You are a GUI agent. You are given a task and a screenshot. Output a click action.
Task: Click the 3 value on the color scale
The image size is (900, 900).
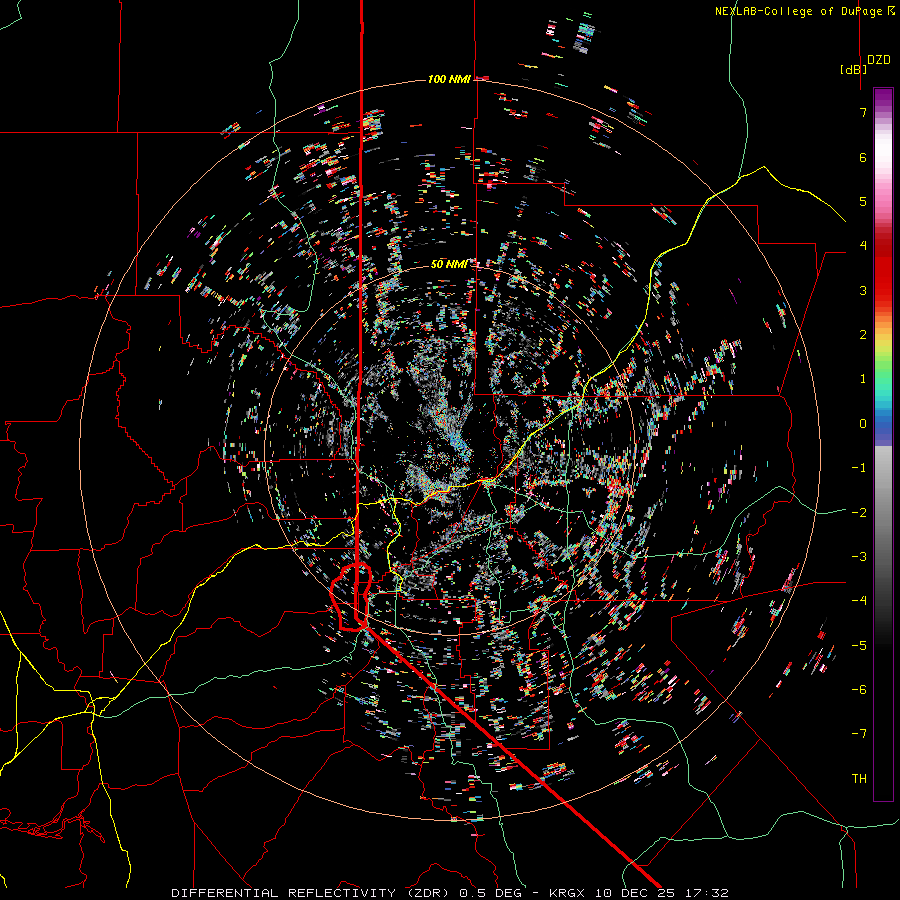[x=863, y=290]
